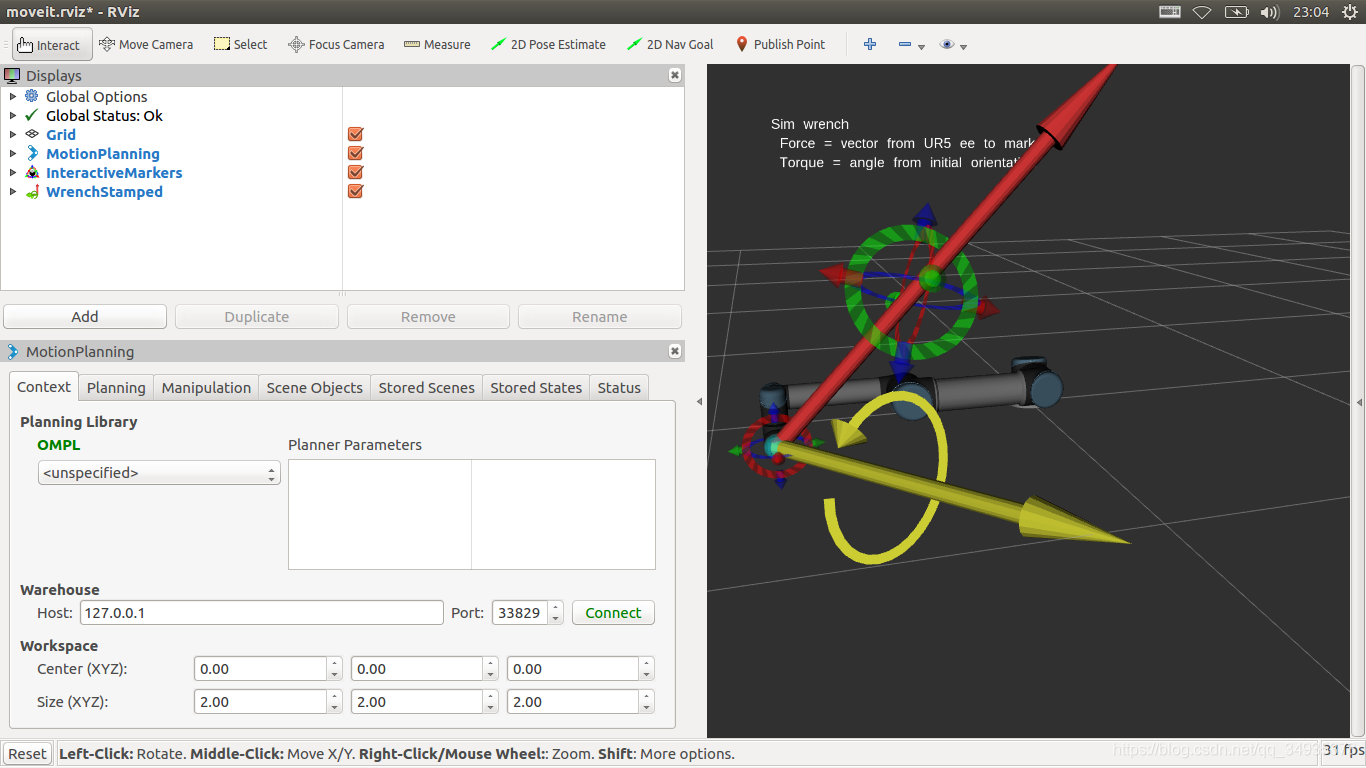The image size is (1366, 768).
Task: Expand the WrenchStamped display properties
Action: (12, 191)
